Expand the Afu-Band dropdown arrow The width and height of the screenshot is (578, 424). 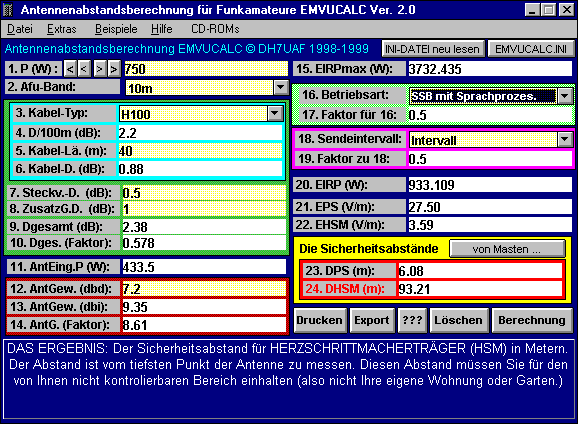[x=281, y=88]
